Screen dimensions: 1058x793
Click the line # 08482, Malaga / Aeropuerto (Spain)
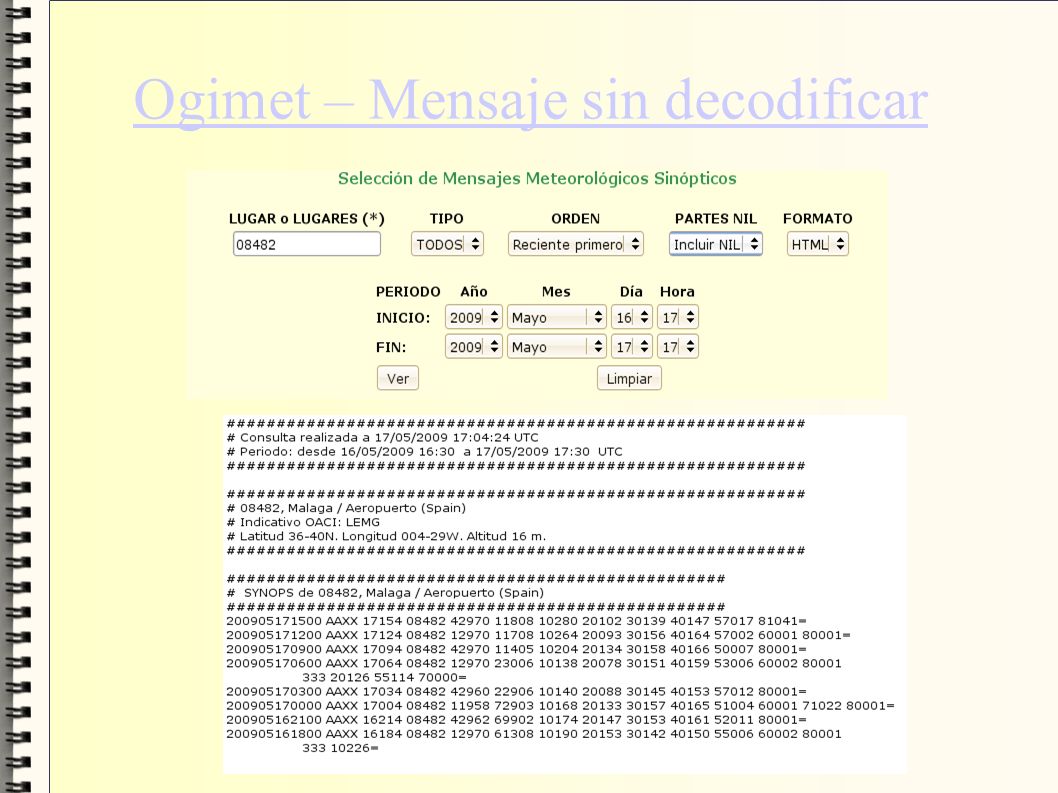point(346,508)
